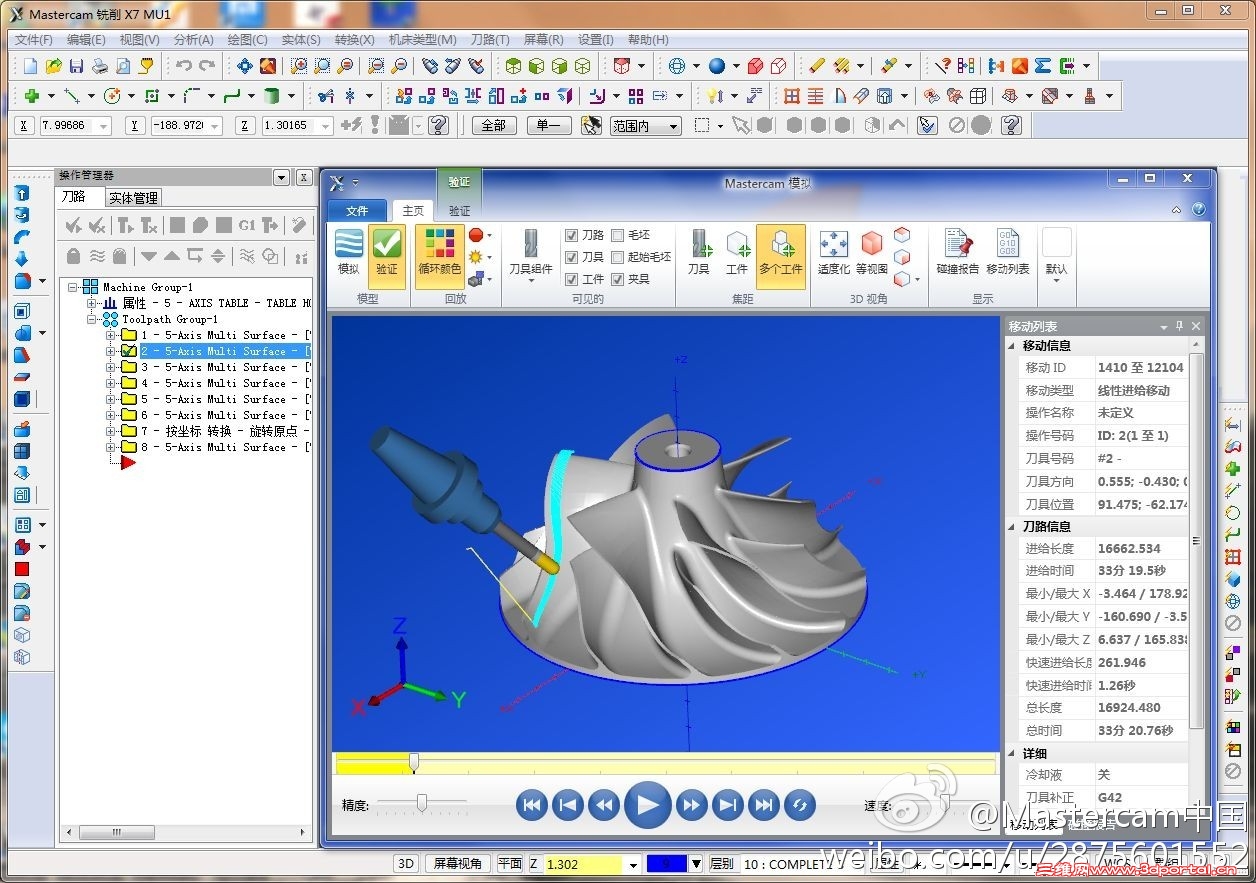Click the loop/repeat playback button
1256x883 pixels.
coord(800,804)
